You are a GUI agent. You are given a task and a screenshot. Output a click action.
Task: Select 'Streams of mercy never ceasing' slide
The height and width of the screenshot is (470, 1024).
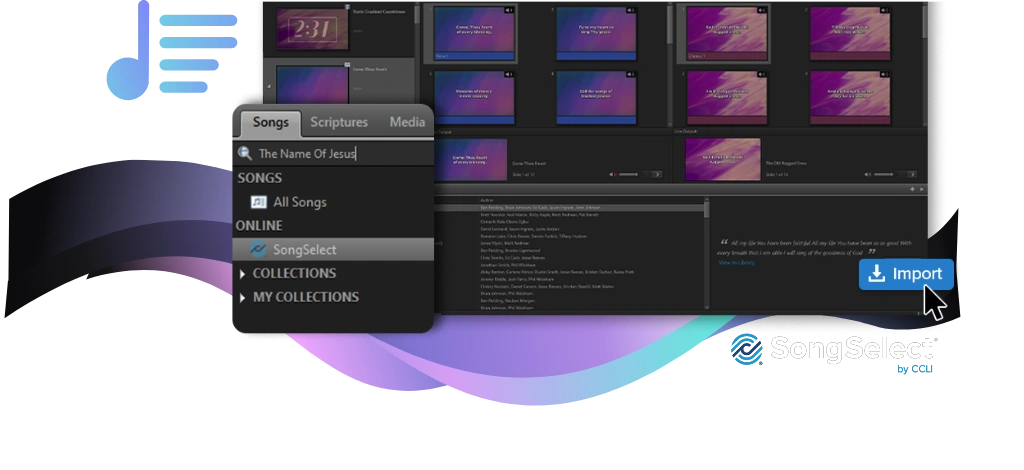pyautogui.click(x=474, y=98)
